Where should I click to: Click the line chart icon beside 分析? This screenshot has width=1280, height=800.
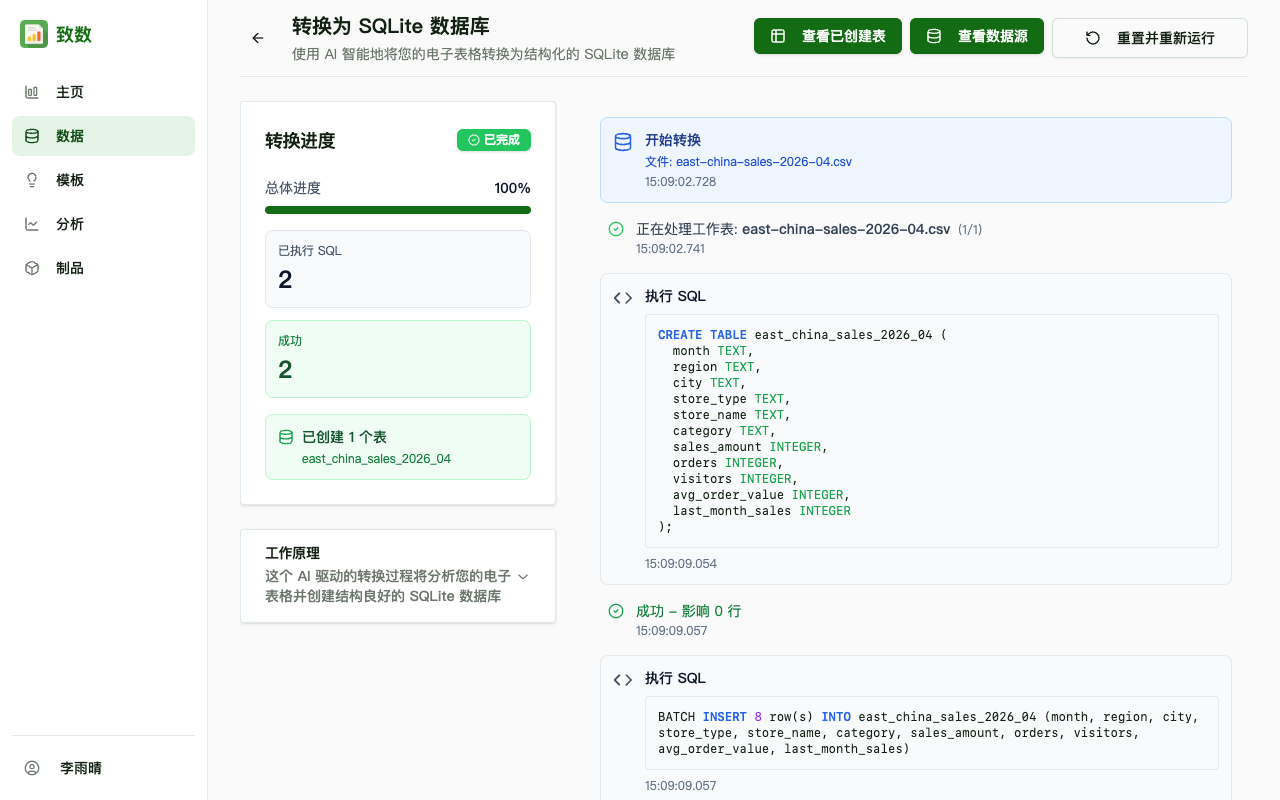click(32, 224)
